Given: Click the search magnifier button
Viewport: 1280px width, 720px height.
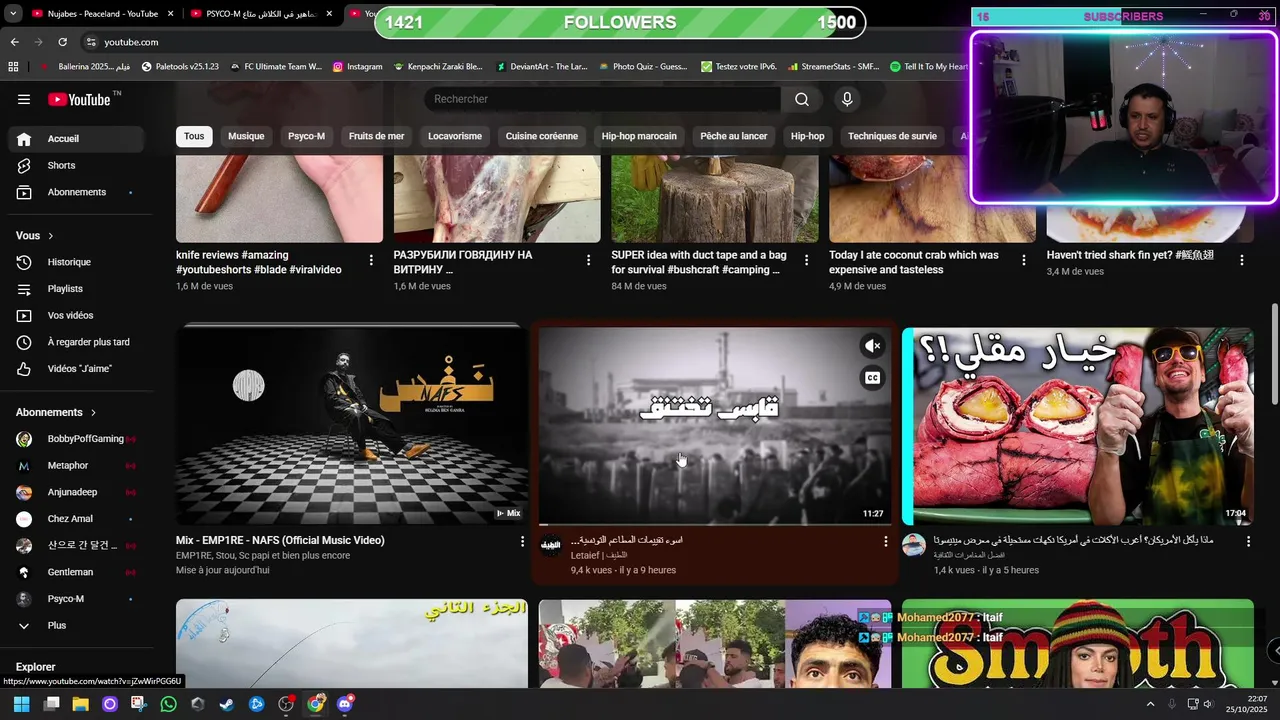Looking at the screenshot, I should pyautogui.click(x=802, y=99).
